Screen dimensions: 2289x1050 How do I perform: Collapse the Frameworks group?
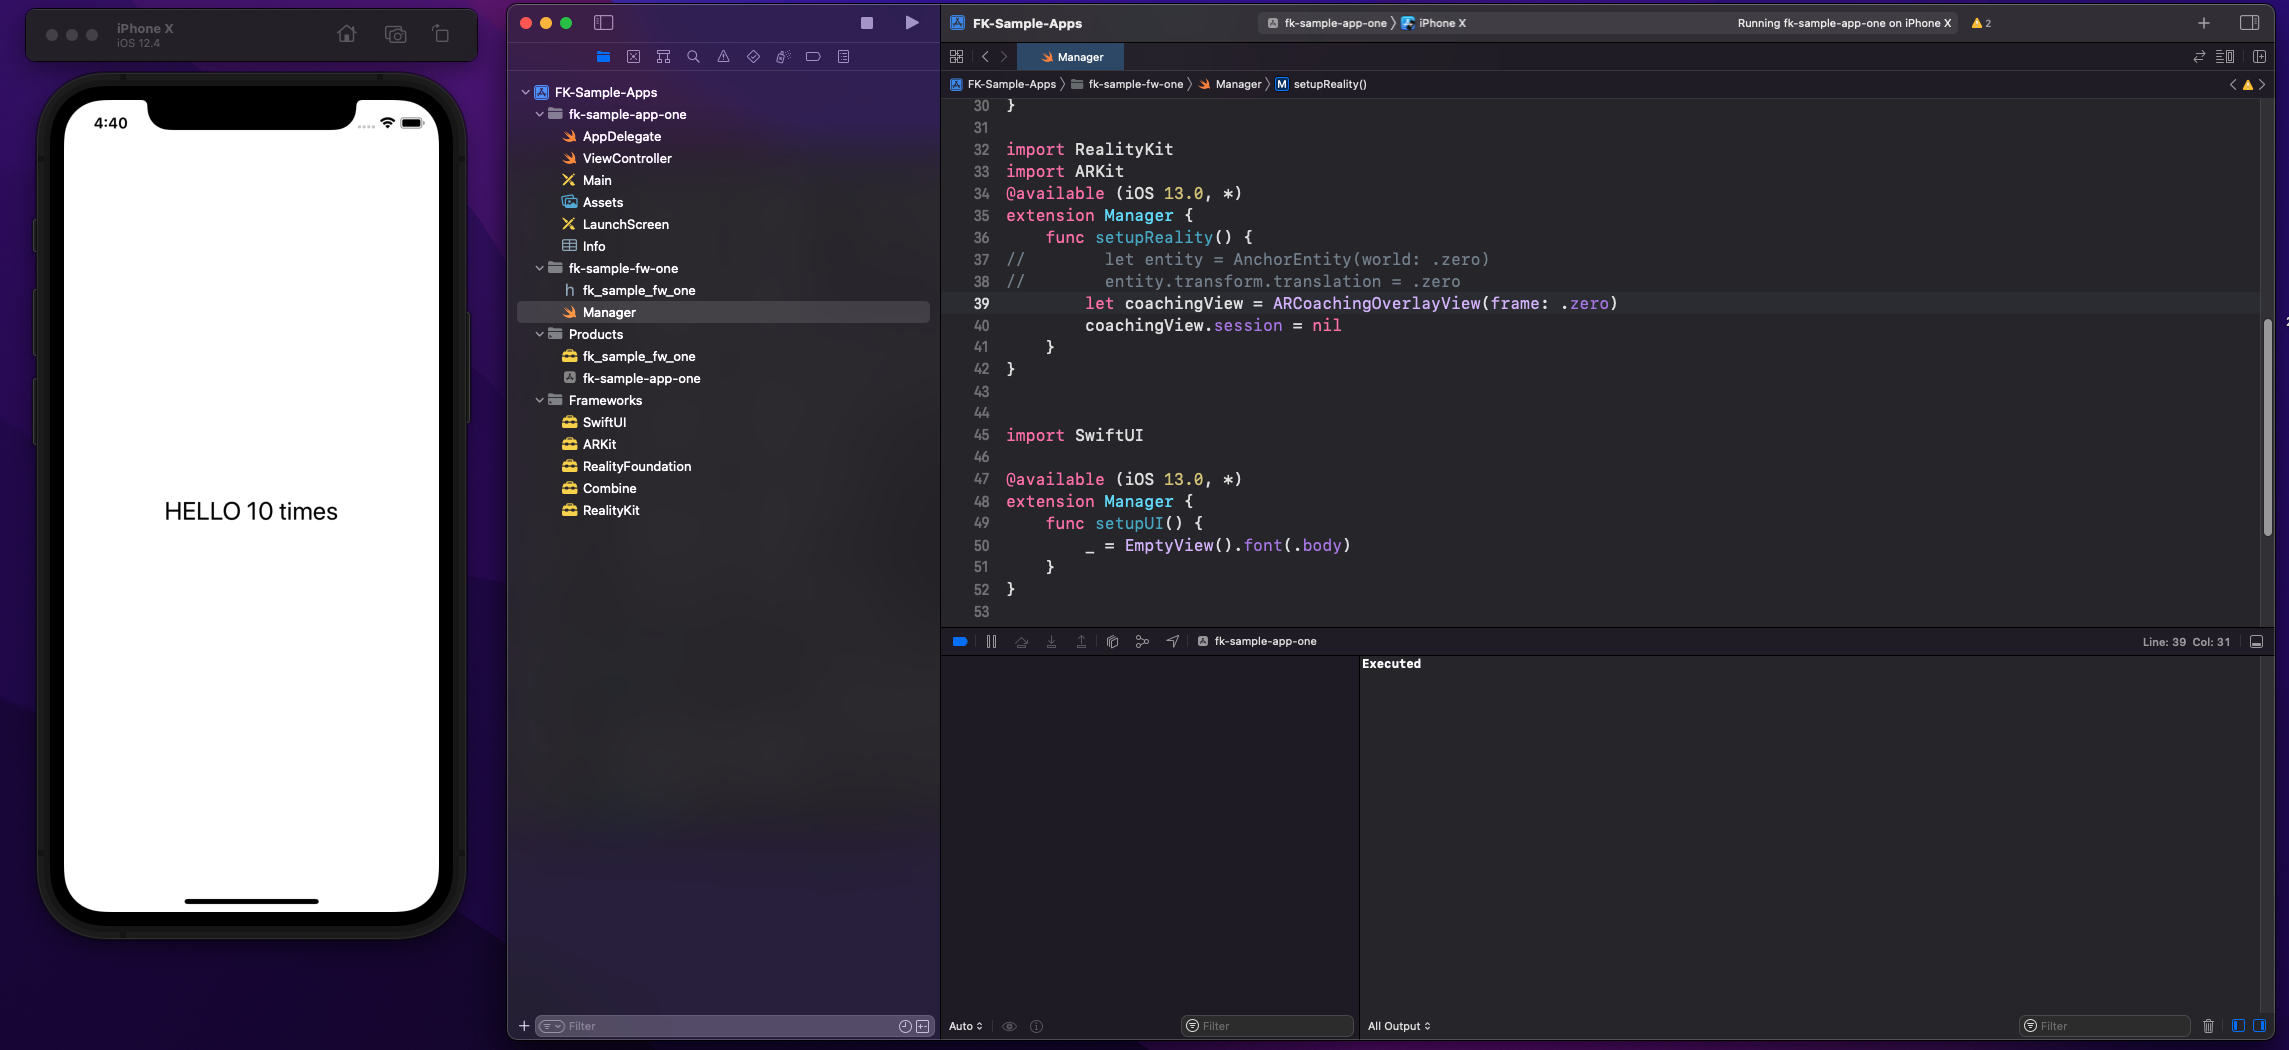tap(540, 401)
